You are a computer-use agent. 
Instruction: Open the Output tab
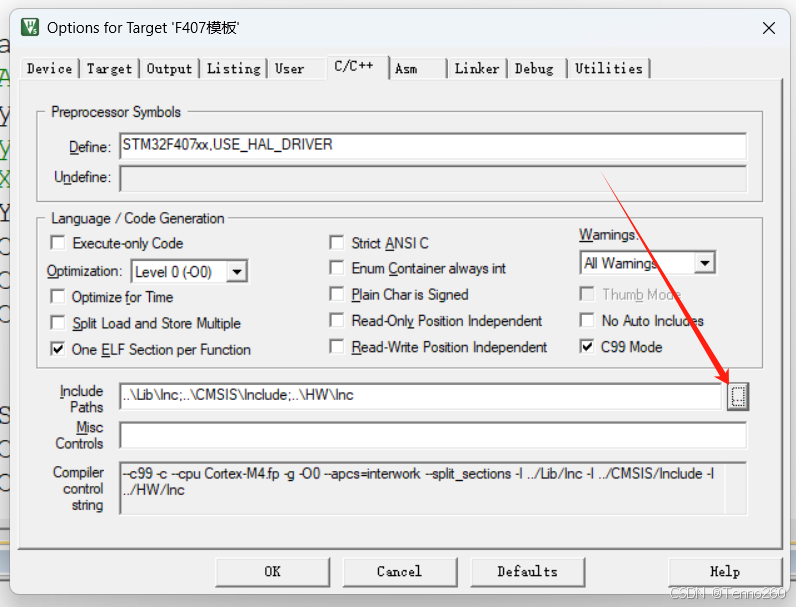tap(169, 69)
